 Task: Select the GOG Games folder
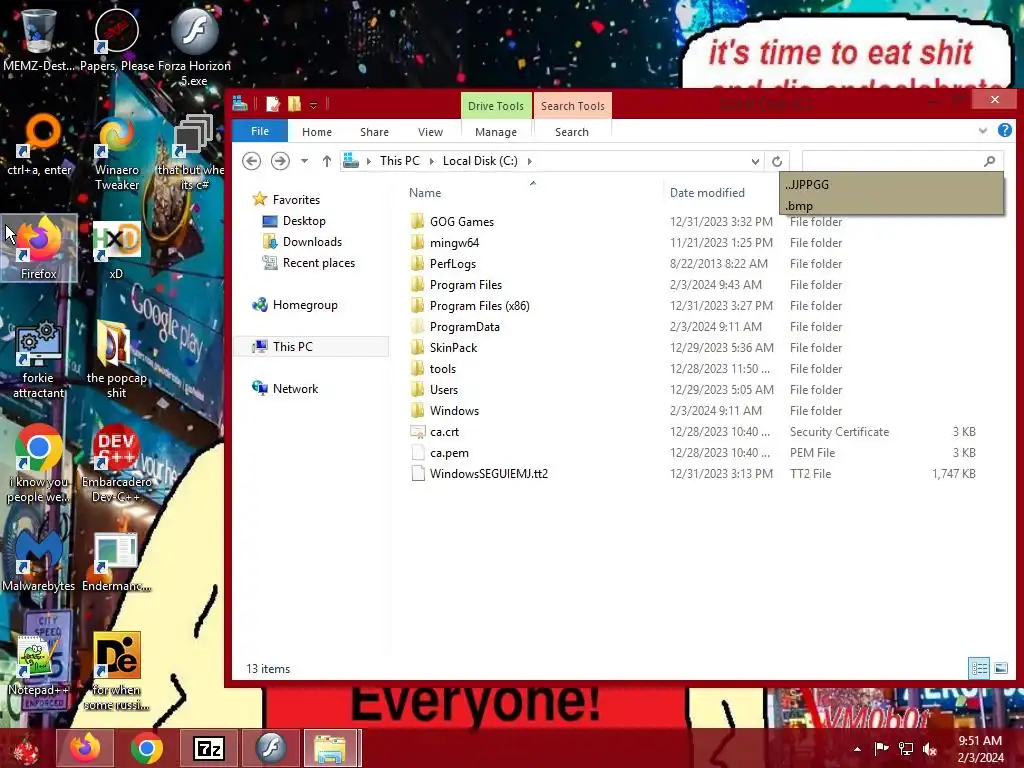[x=462, y=221]
